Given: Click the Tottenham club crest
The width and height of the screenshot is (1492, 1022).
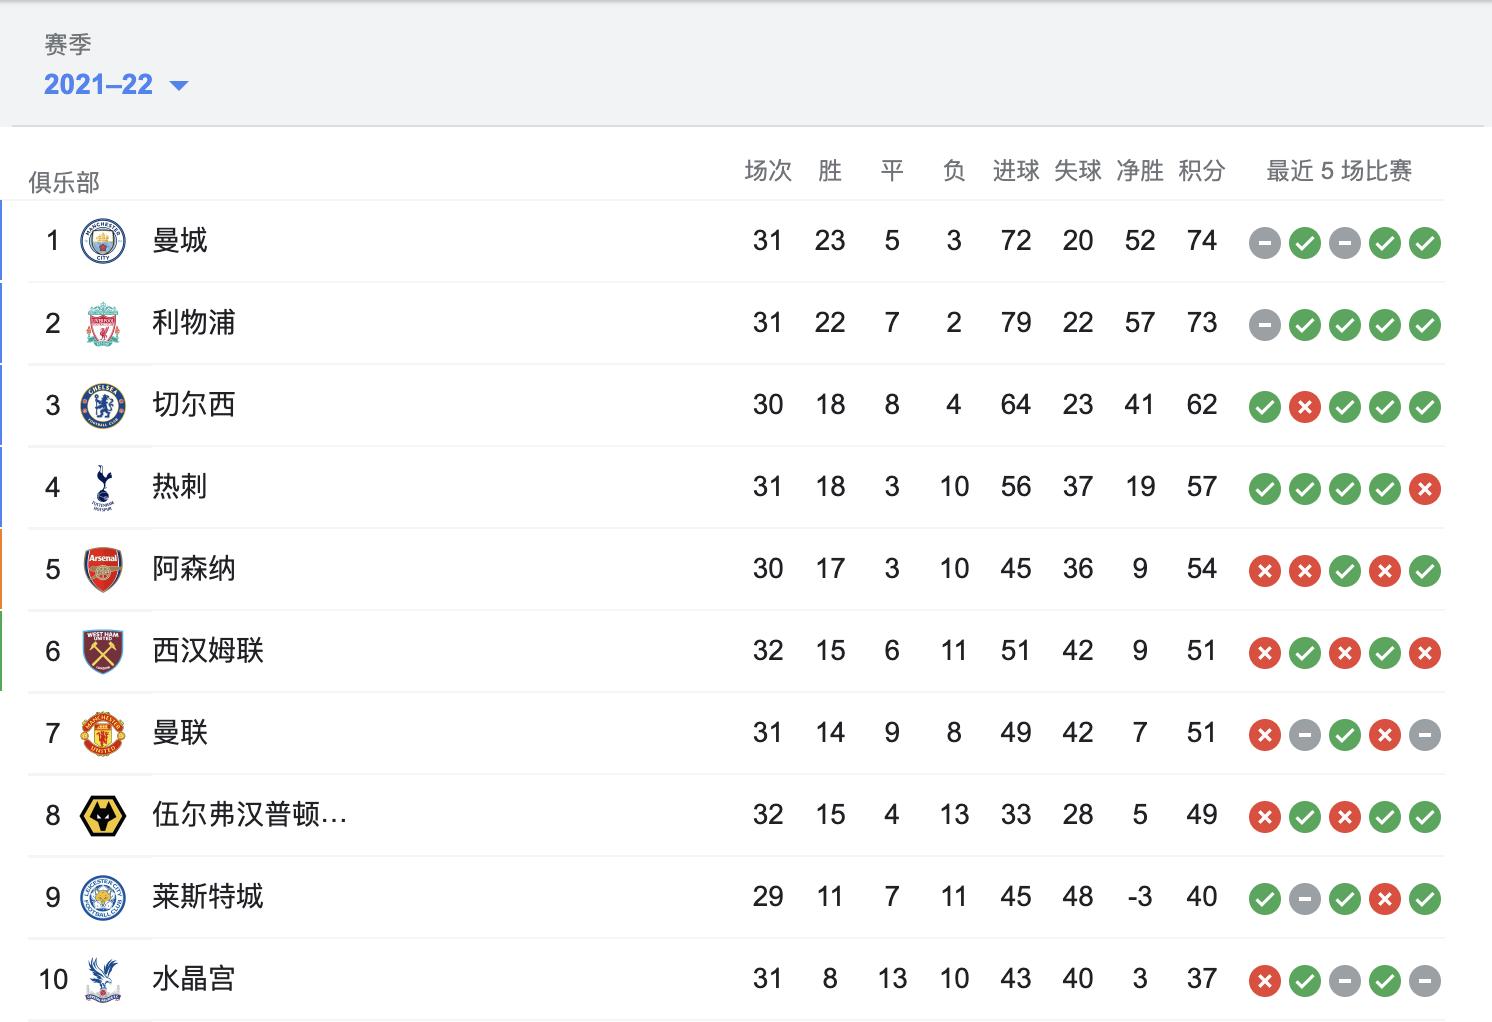Looking at the screenshot, I should tap(103, 487).
